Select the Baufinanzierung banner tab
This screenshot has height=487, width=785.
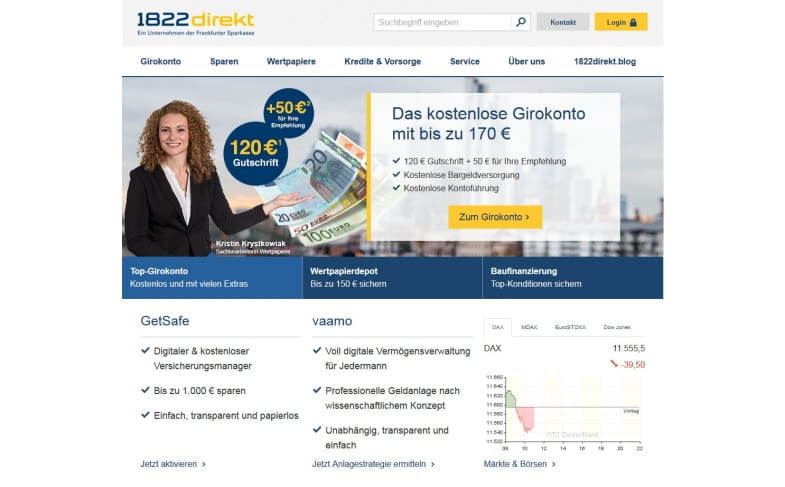pyautogui.click(x=573, y=278)
